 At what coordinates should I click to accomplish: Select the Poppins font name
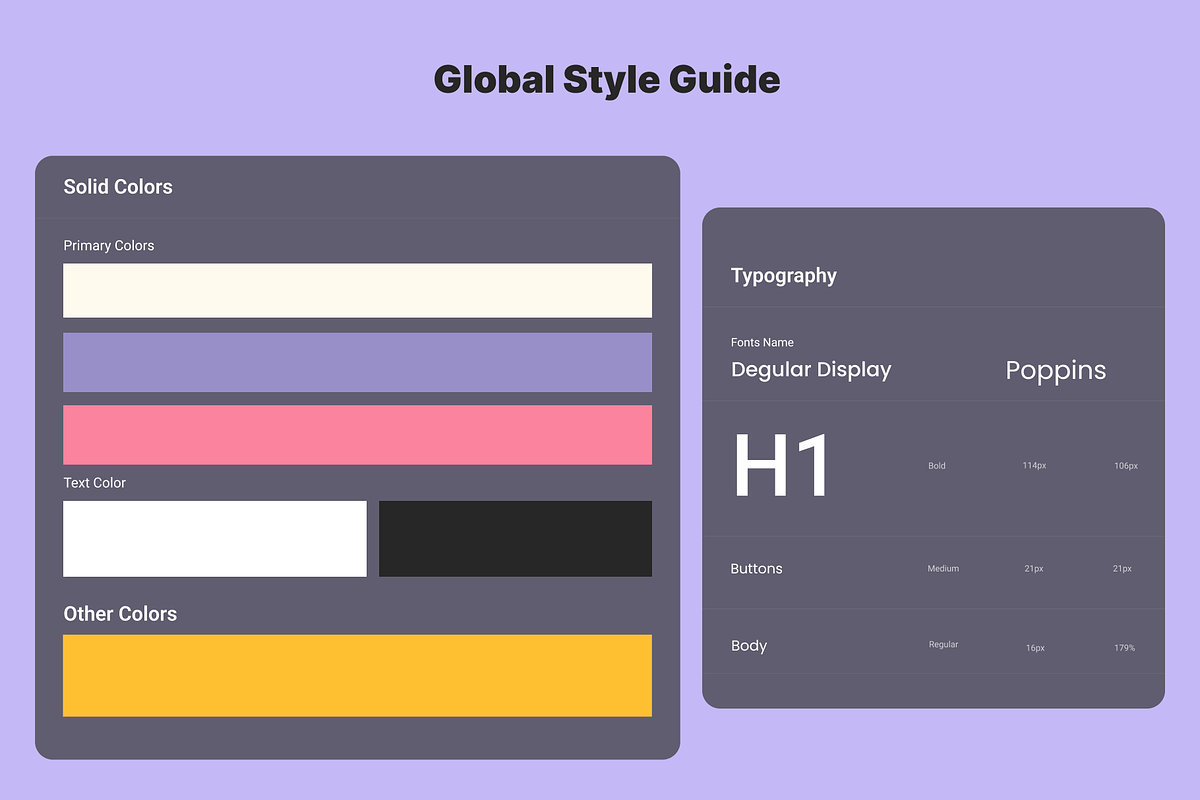[1056, 371]
